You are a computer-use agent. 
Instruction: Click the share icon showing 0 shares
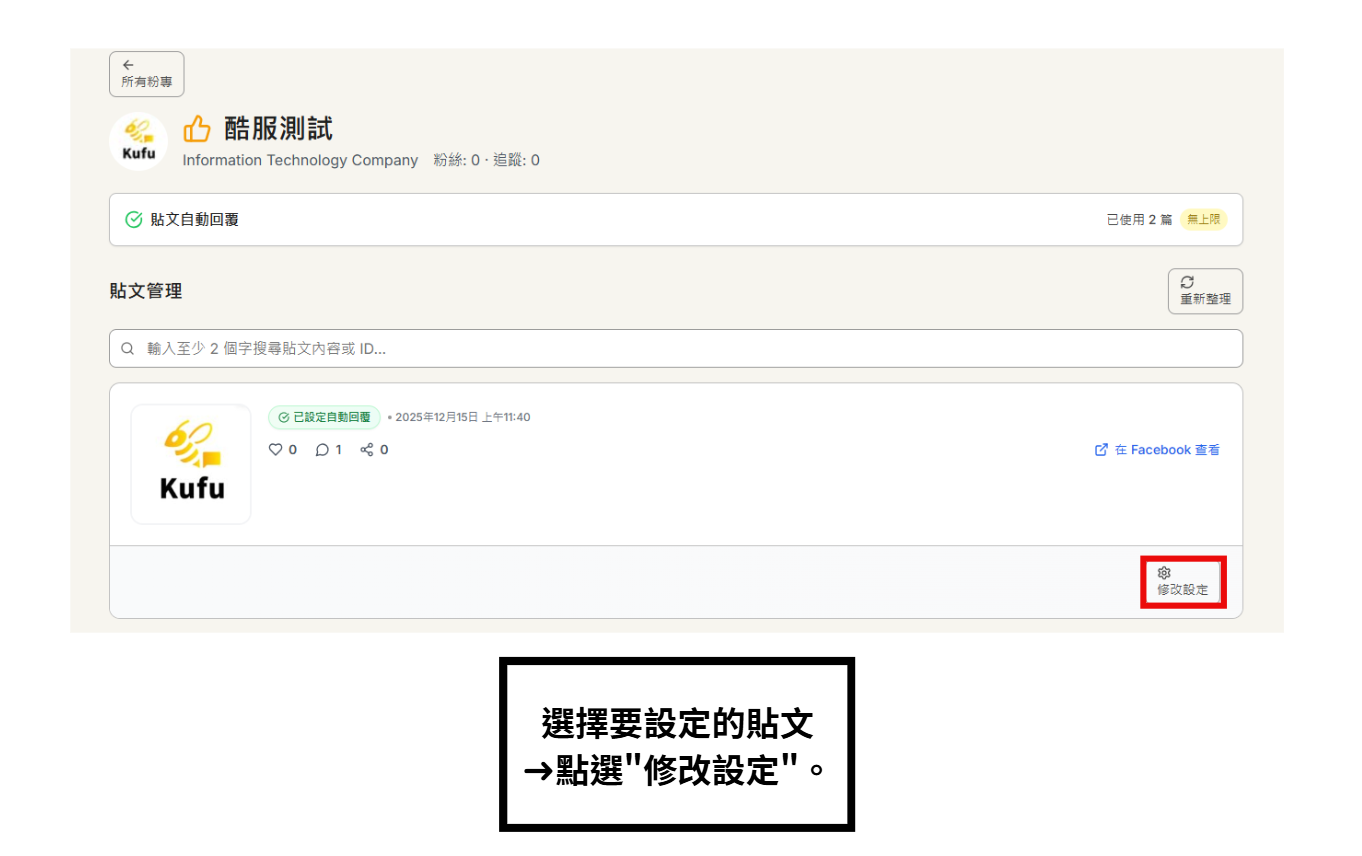coord(367,449)
